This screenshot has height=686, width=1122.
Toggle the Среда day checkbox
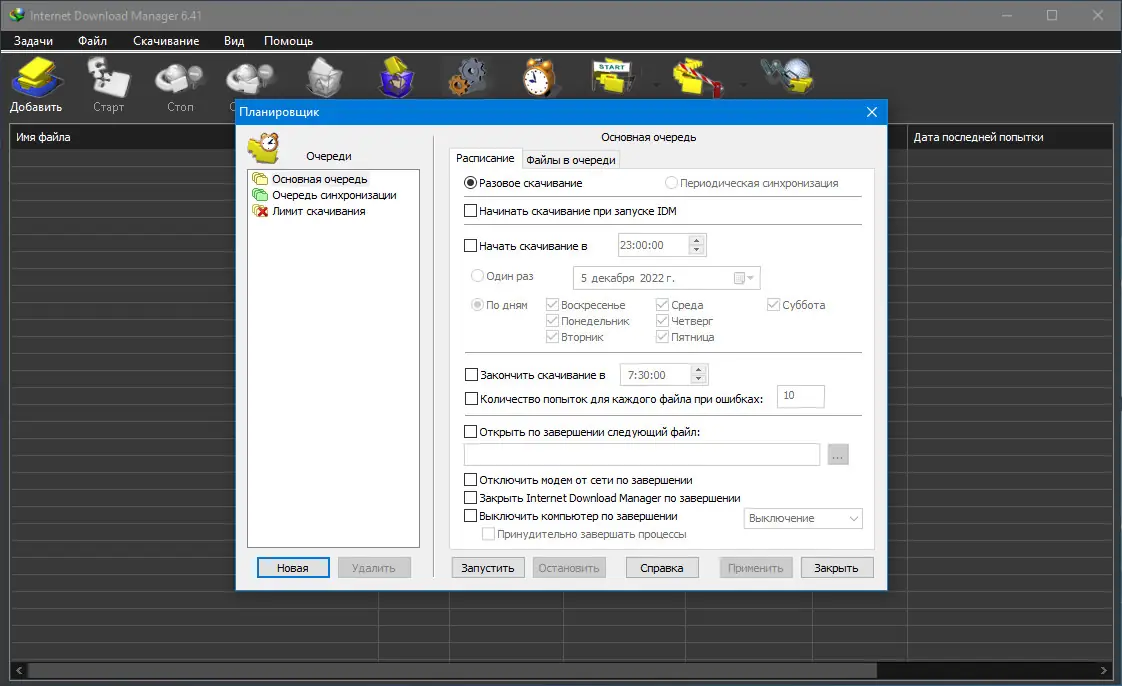pyautogui.click(x=662, y=305)
